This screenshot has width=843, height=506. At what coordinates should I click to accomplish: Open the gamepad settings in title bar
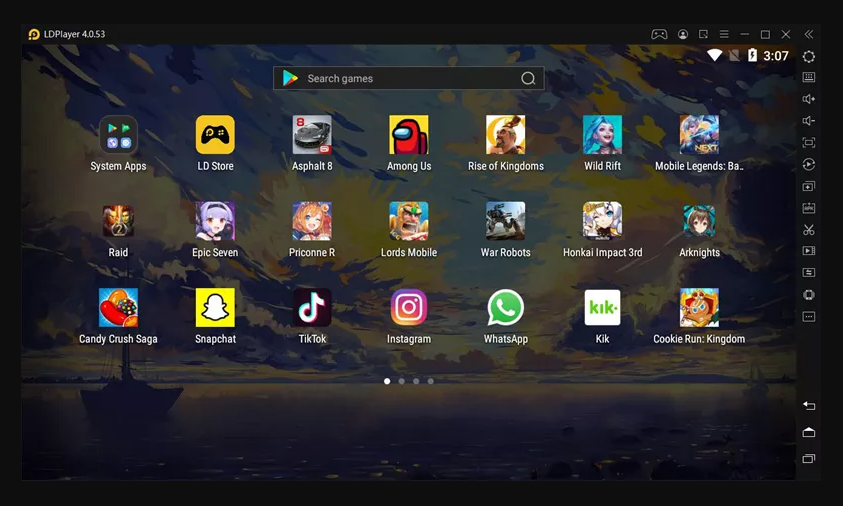[x=659, y=34]
